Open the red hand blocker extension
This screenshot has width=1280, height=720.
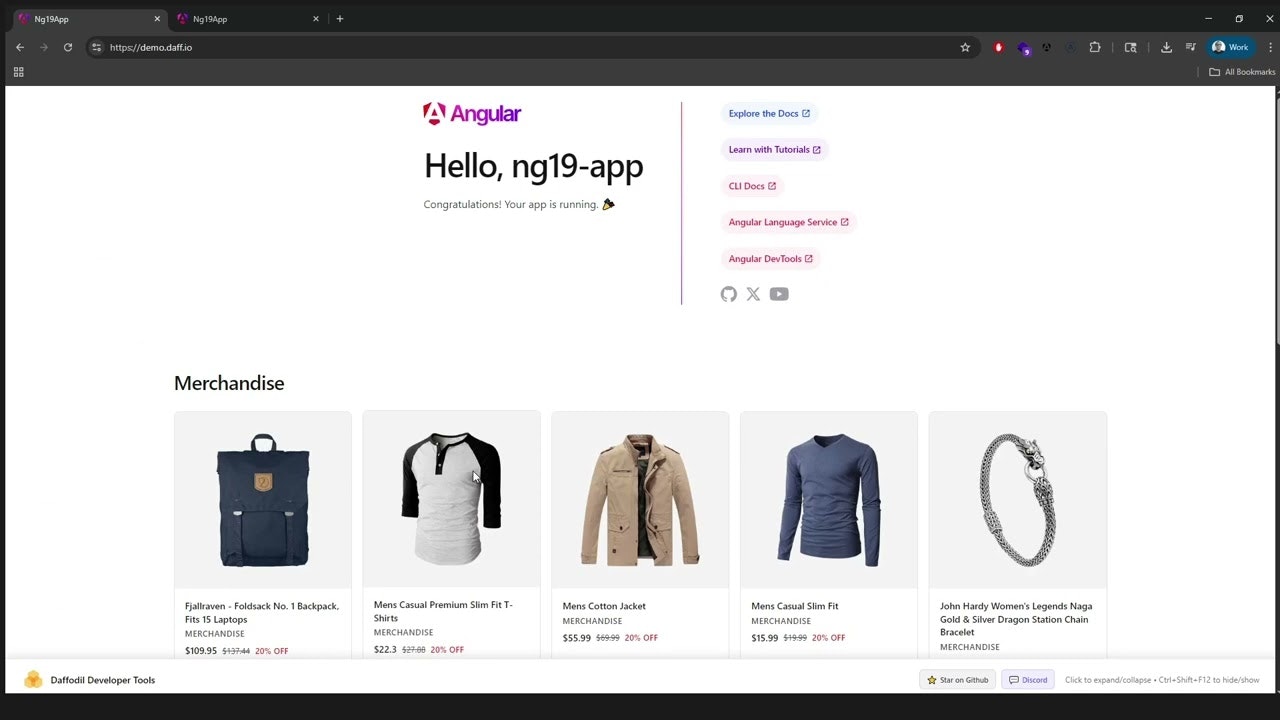999,47
